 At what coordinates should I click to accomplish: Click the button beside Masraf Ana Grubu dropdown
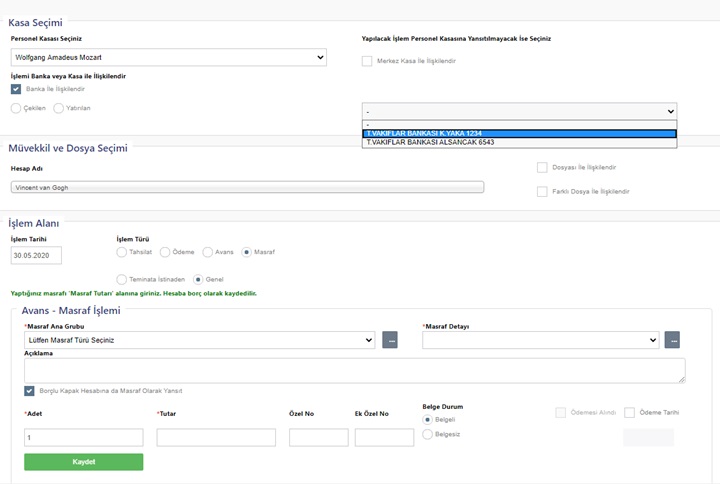(x=391, y=340)
